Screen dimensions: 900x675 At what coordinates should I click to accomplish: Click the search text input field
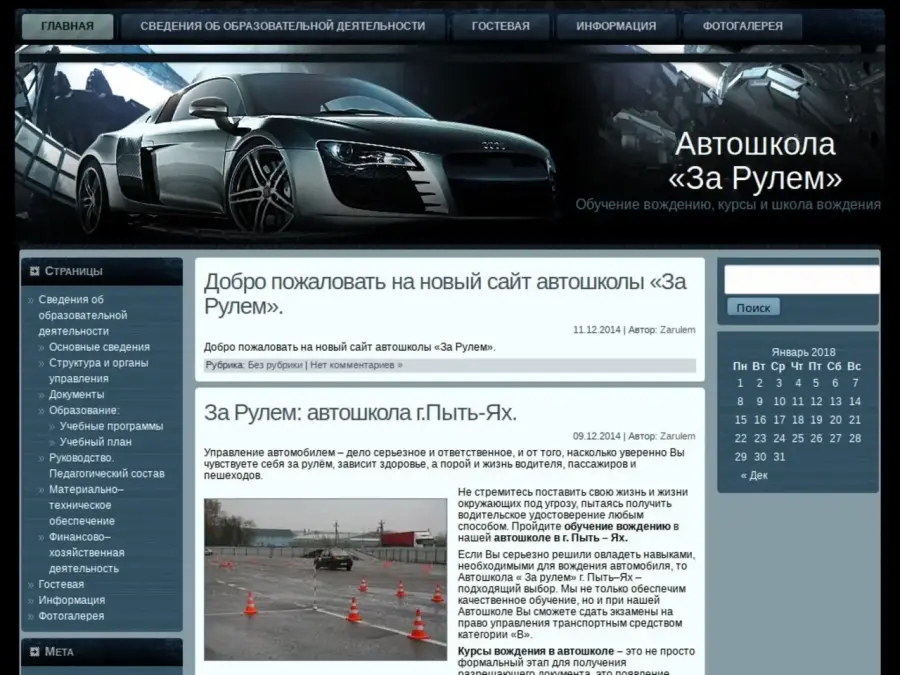(x=801, y=280)
